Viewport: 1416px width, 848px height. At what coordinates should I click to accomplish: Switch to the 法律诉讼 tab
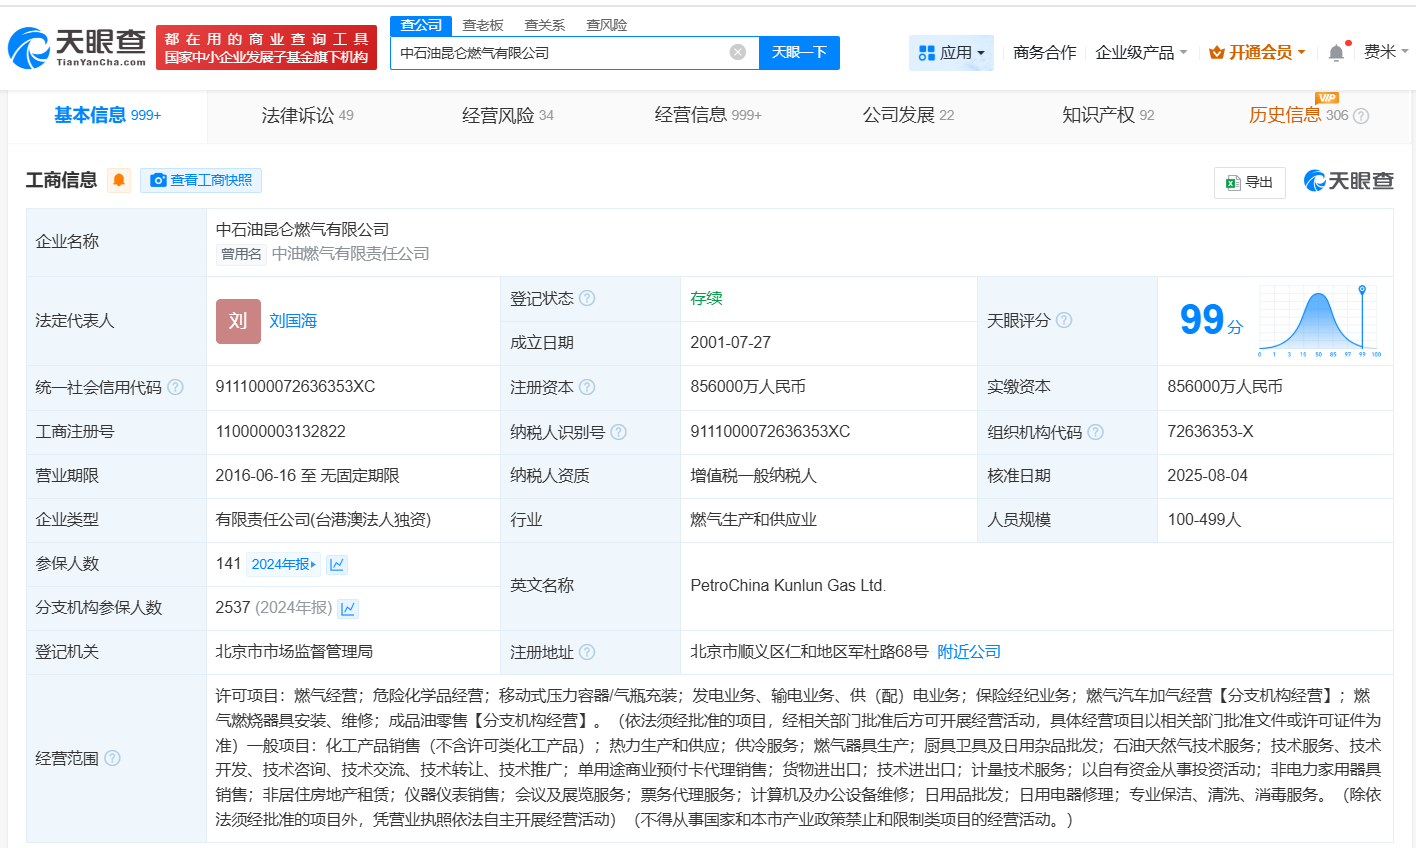click(307, 115)
